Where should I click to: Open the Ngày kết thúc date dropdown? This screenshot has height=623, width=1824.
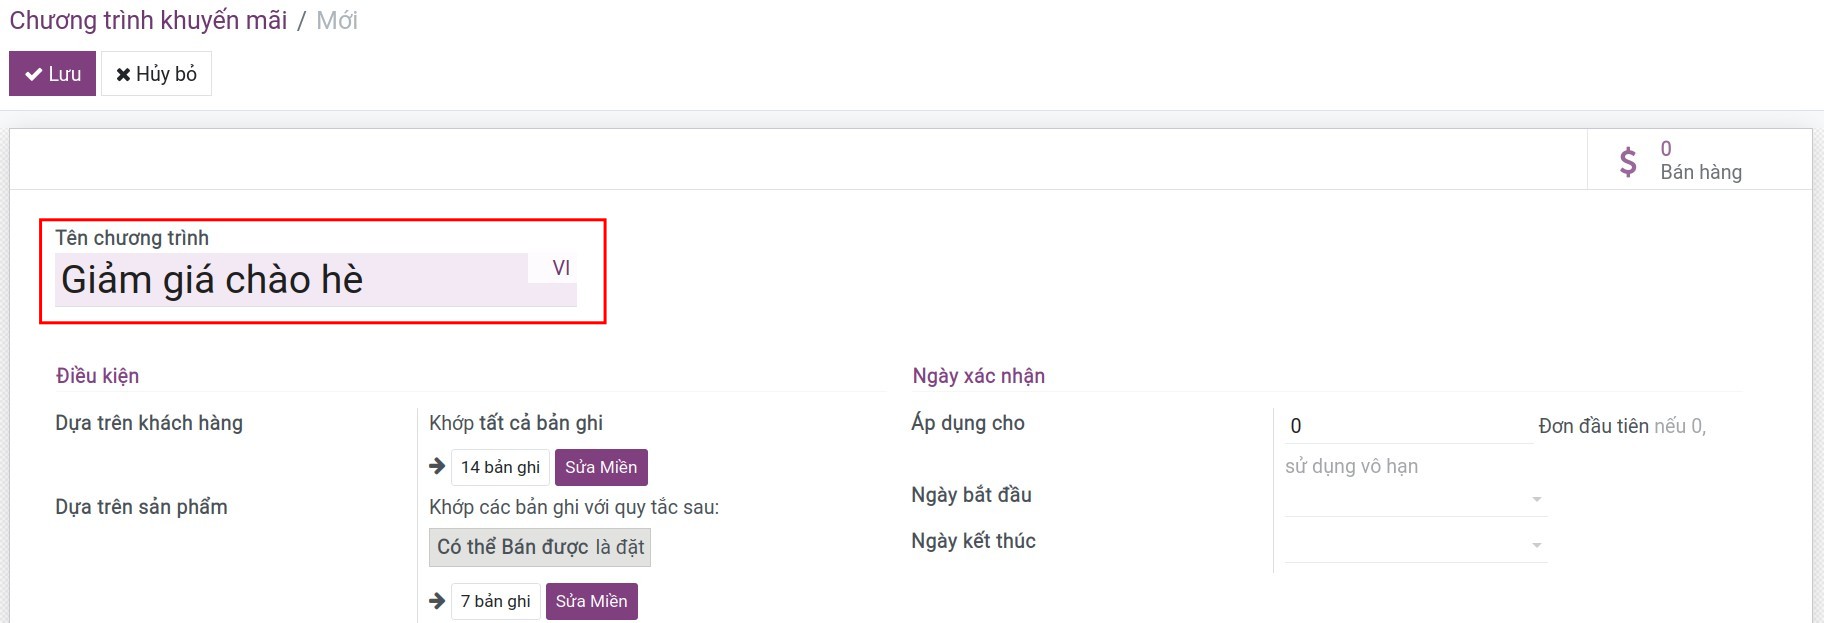point(1415,544)
